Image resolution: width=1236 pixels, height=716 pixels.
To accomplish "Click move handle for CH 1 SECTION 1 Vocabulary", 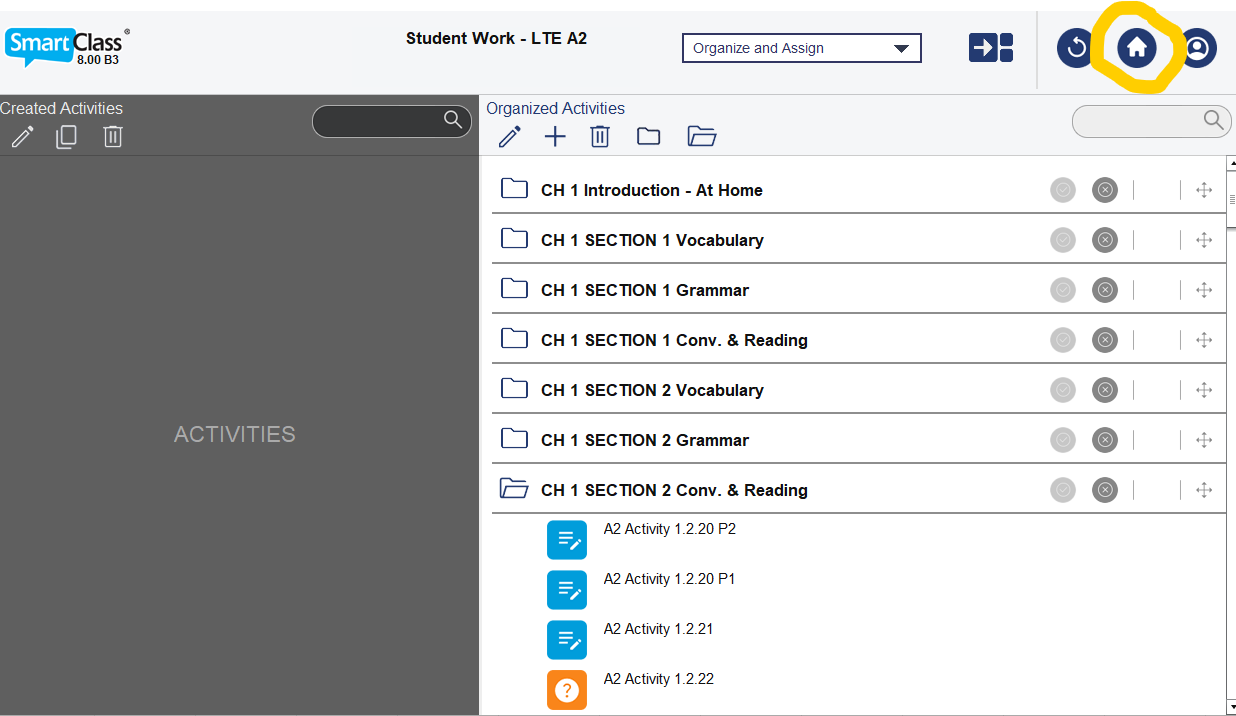I will coord(1204,240).
